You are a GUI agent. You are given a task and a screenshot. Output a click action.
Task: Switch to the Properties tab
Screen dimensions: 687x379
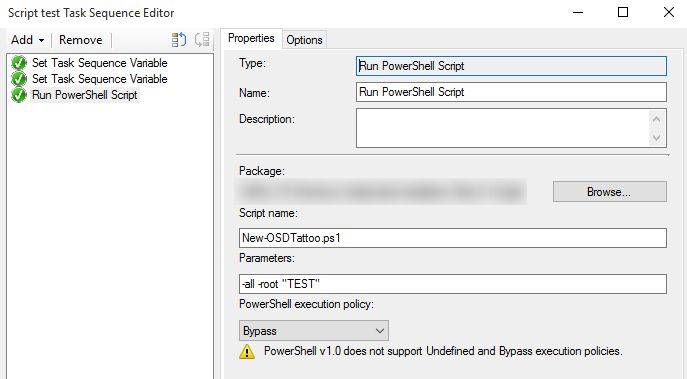pyautogui.click(x=251, y=38)
